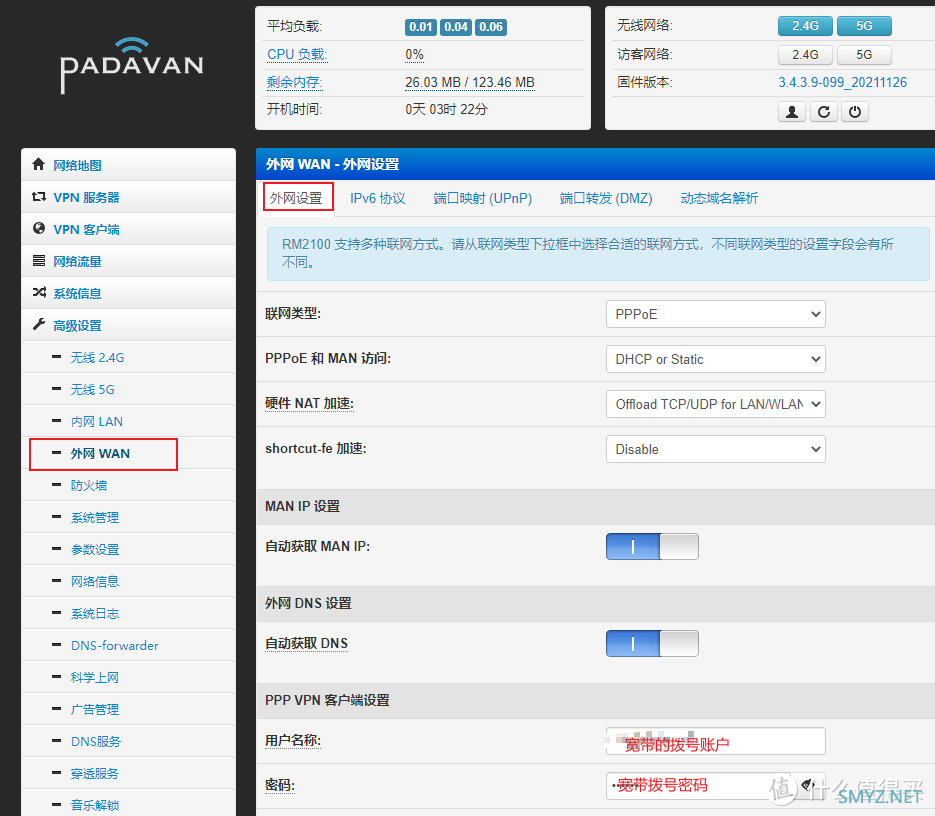Click the 系统信息 menu link
Screen dimensions: 935x816
pos(78,293)
